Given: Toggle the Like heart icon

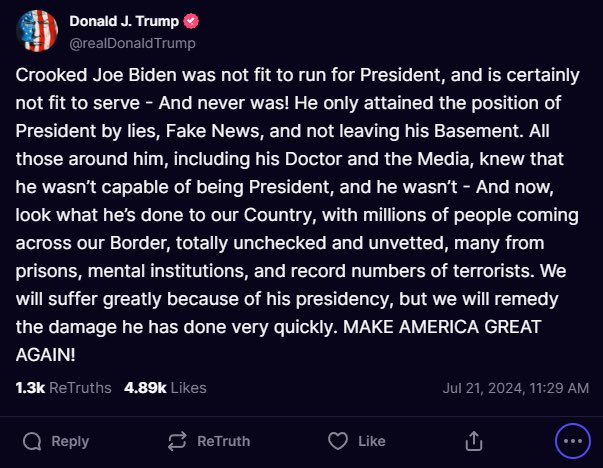Looking at the screenshot, I should coord(338,441).
